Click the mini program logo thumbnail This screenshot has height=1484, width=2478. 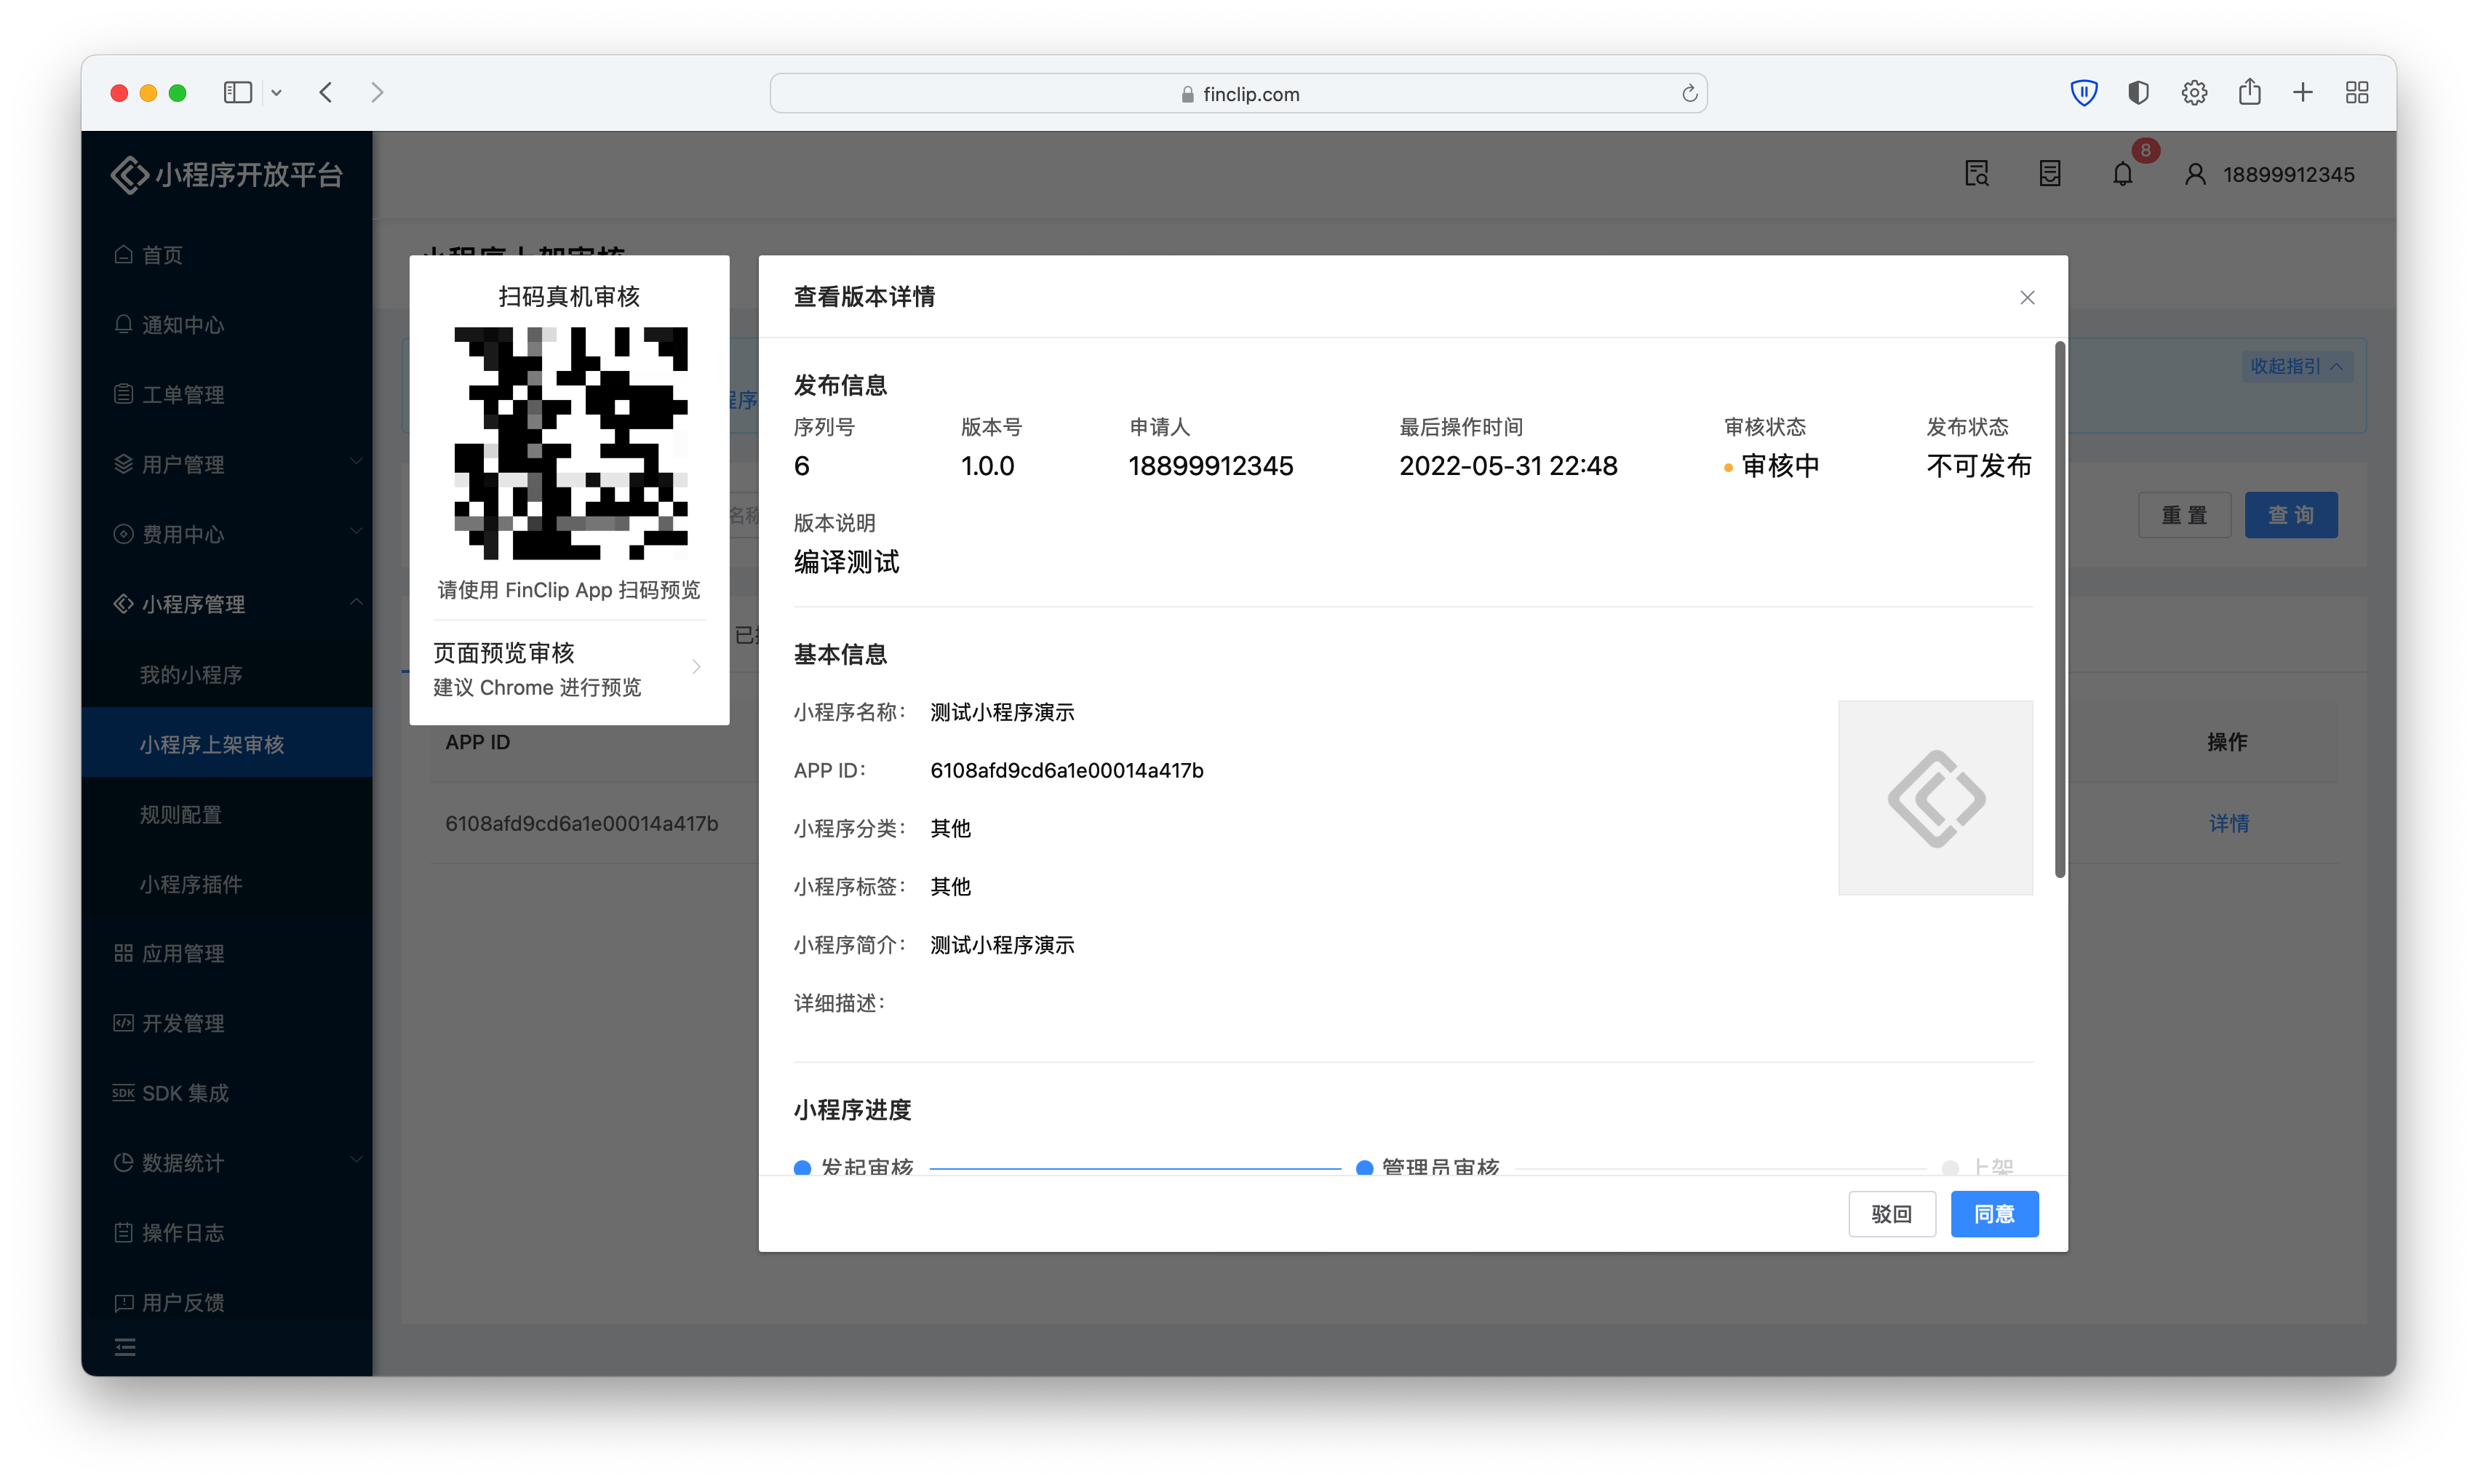click(1935, 798)
